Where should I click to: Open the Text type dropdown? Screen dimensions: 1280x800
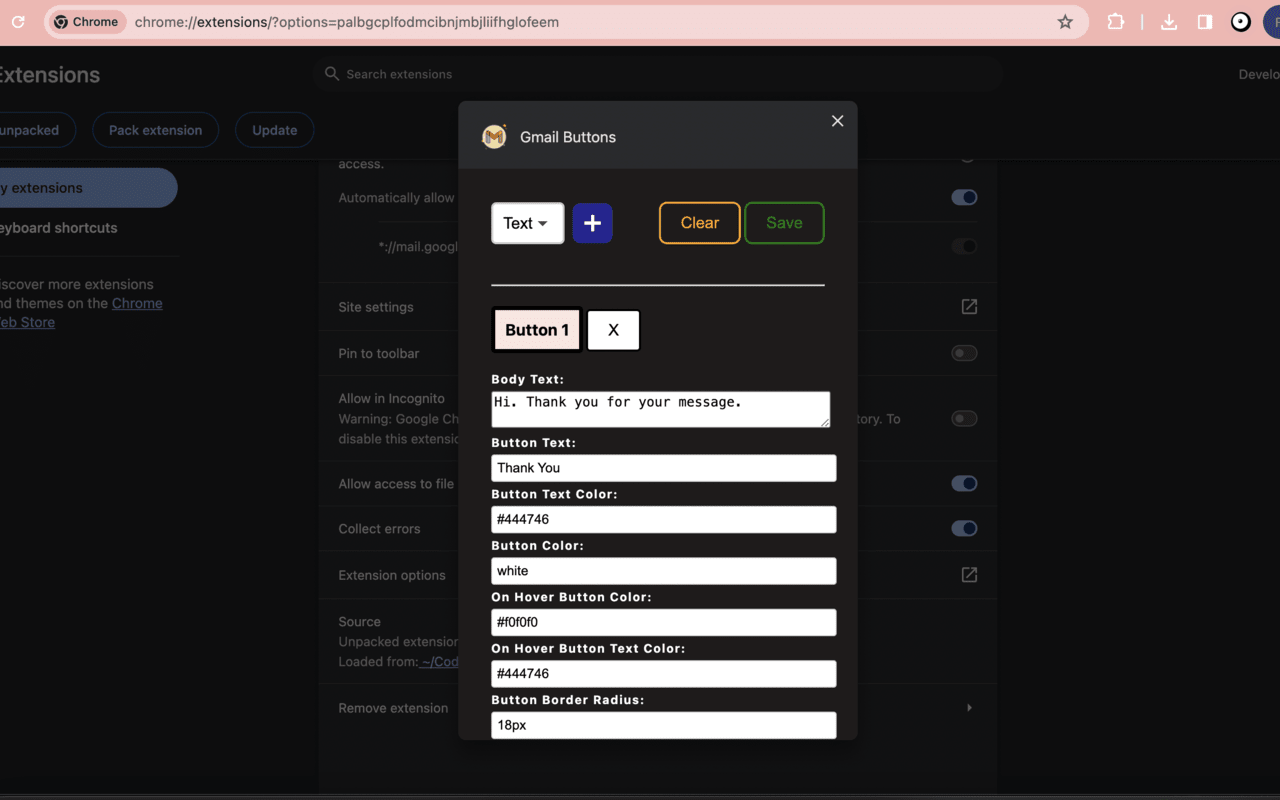[x=528, y=223]
